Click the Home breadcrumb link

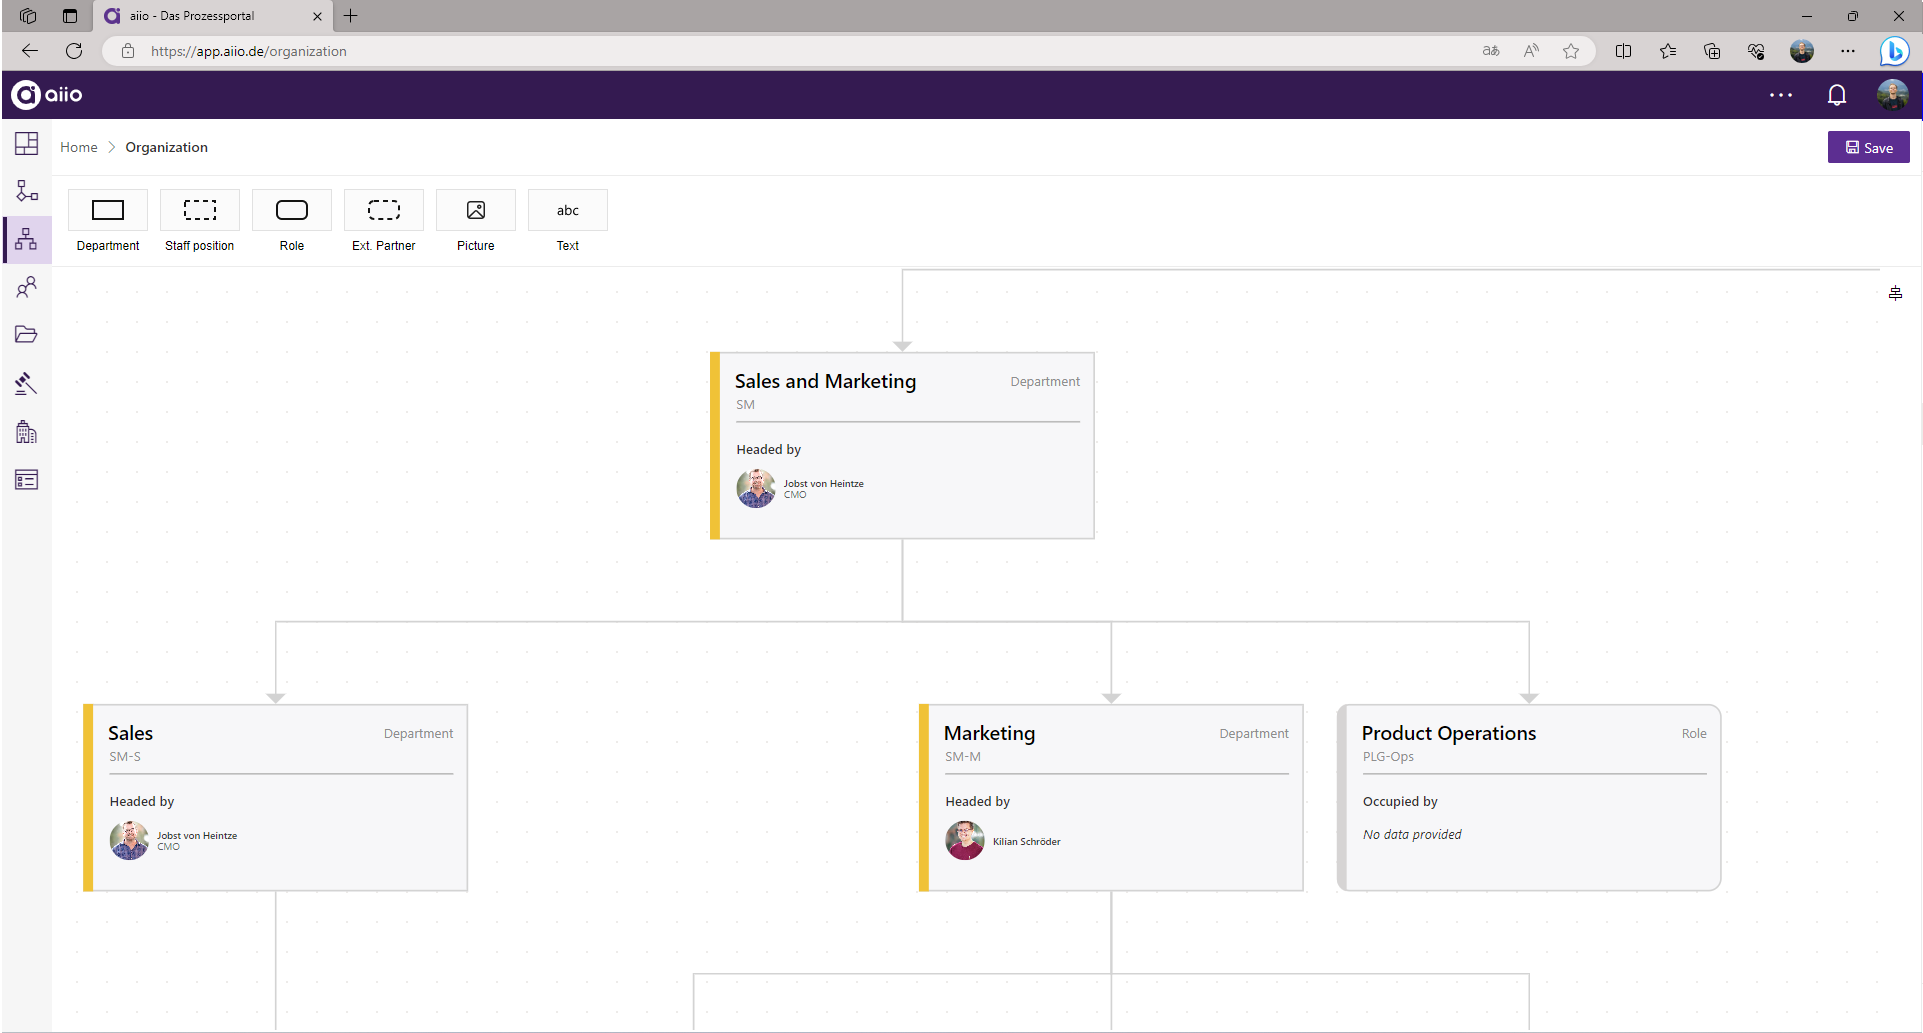point(78,146)
